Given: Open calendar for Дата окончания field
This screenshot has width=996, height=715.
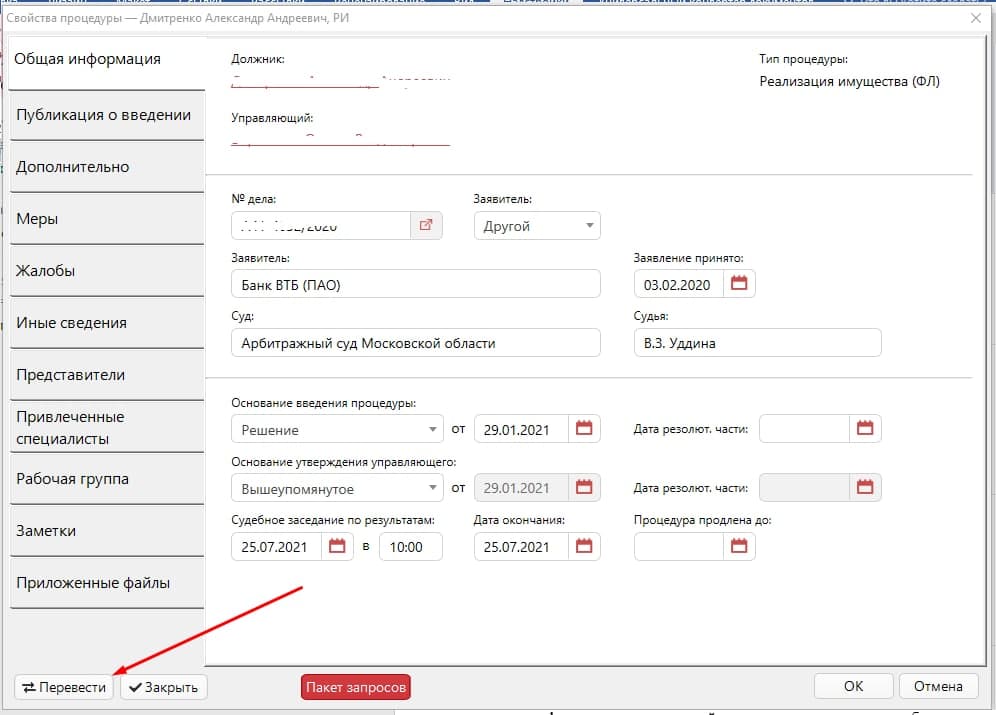Looking at the screenshot, I should point(584,546).
